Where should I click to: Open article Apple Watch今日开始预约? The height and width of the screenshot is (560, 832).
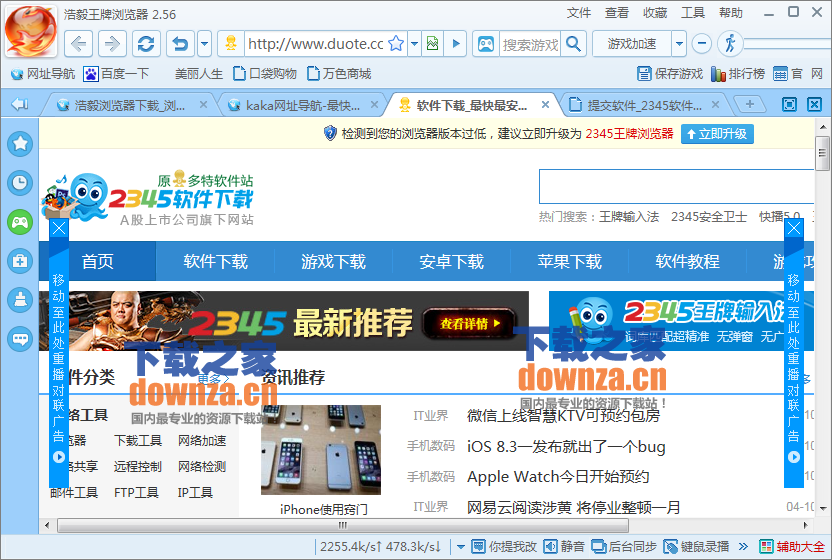pos(558,477)
